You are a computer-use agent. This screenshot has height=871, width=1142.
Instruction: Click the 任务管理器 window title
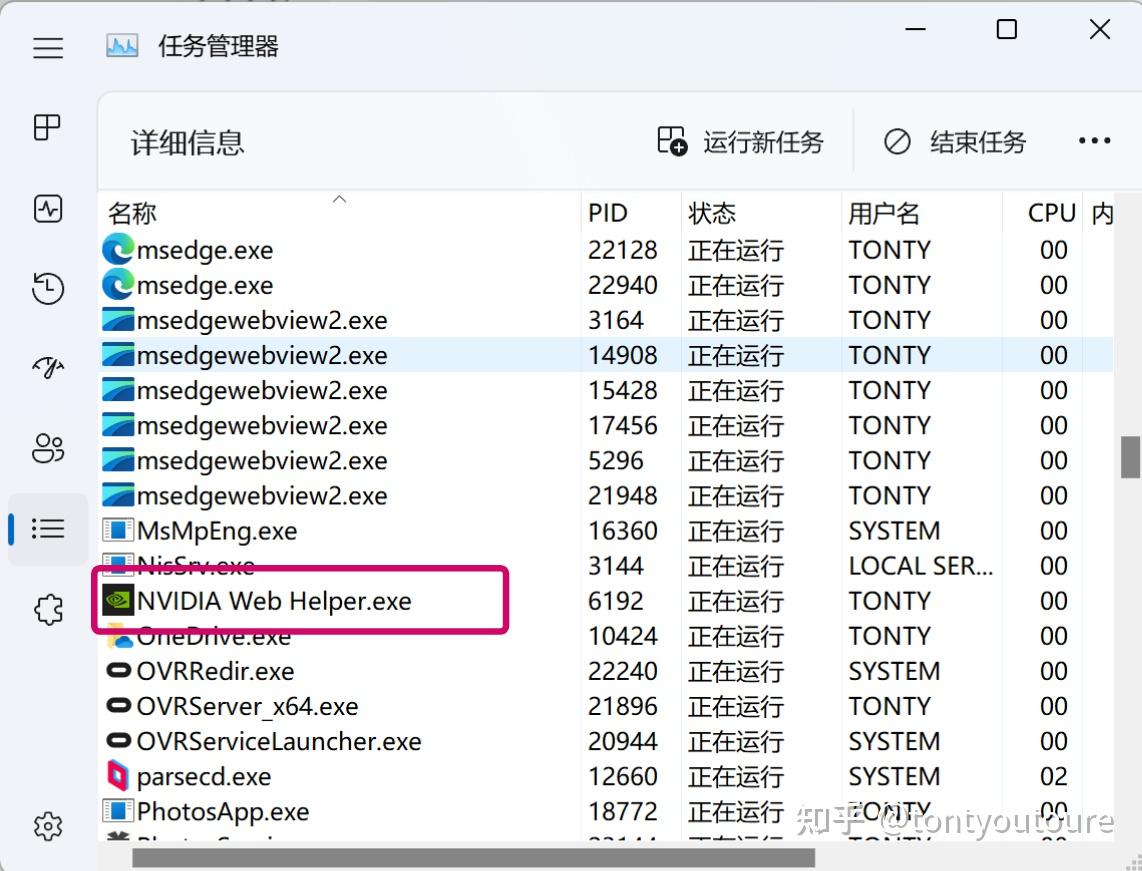point(218,46)
